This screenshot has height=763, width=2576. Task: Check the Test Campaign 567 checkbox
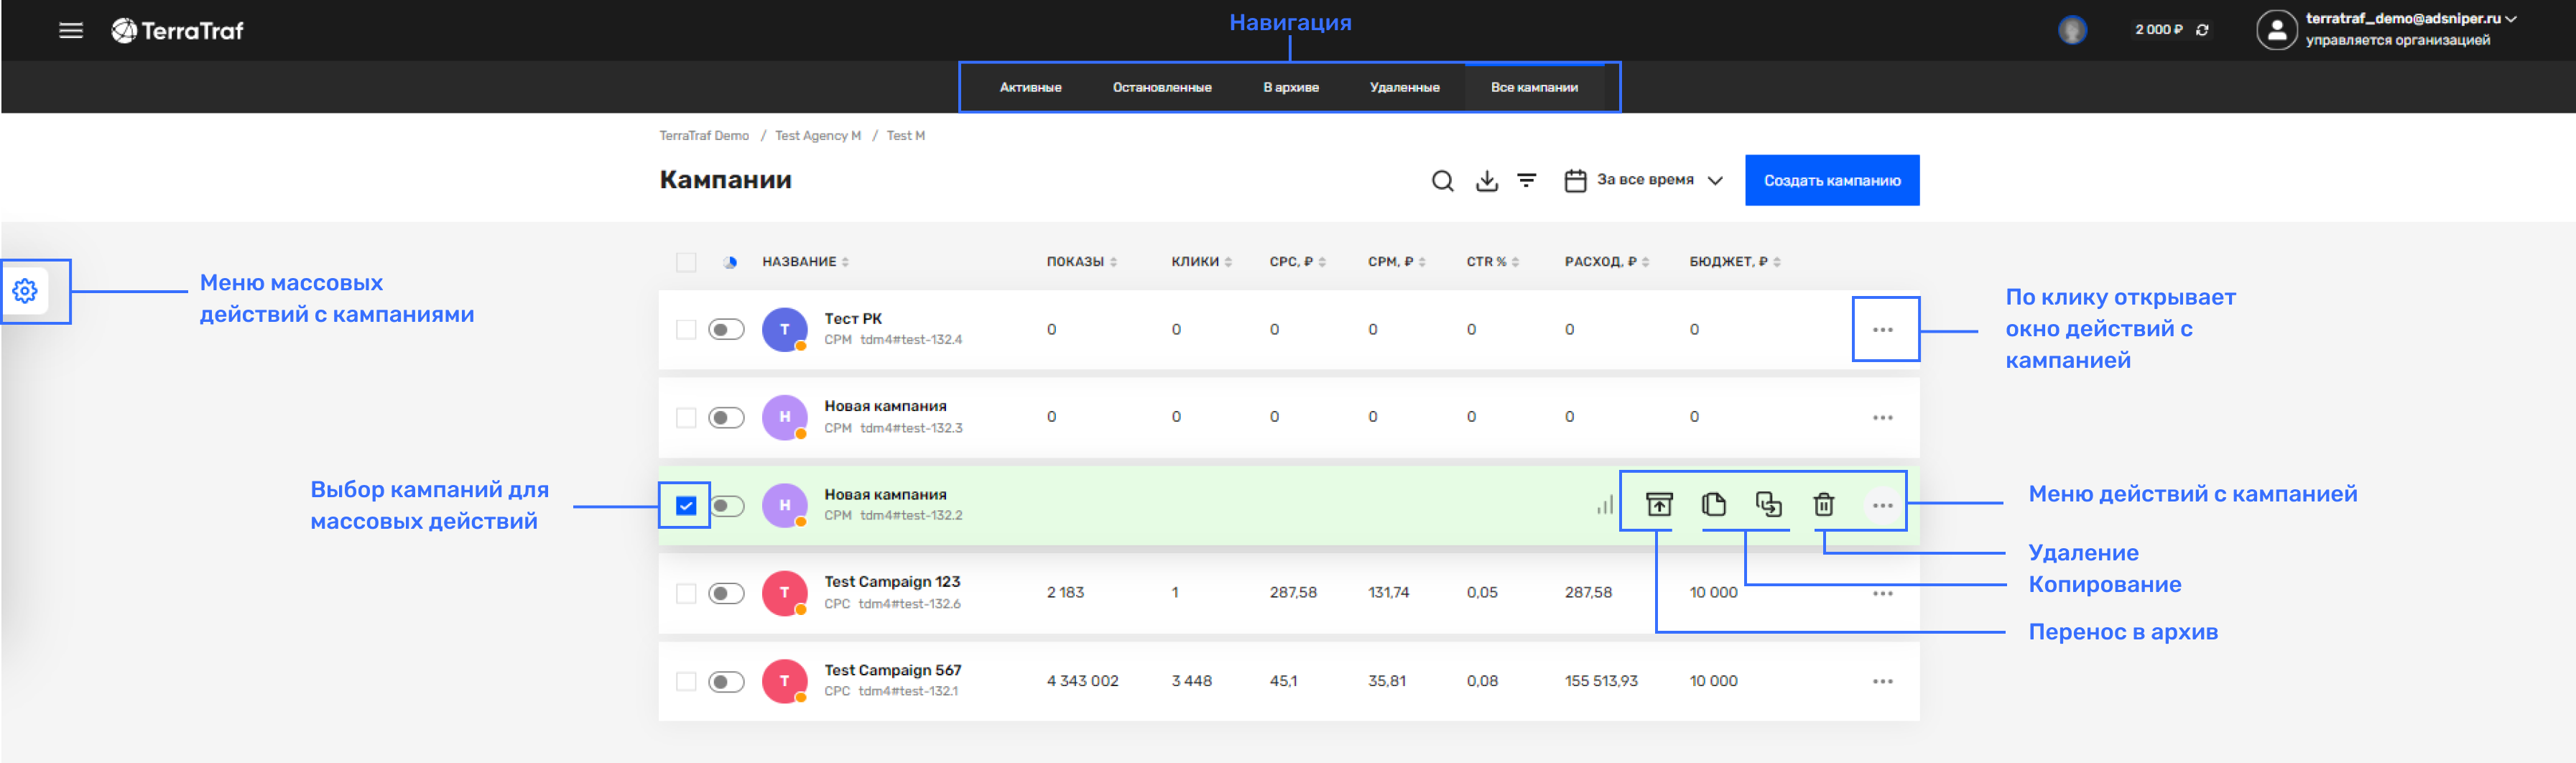pos(685,681)
